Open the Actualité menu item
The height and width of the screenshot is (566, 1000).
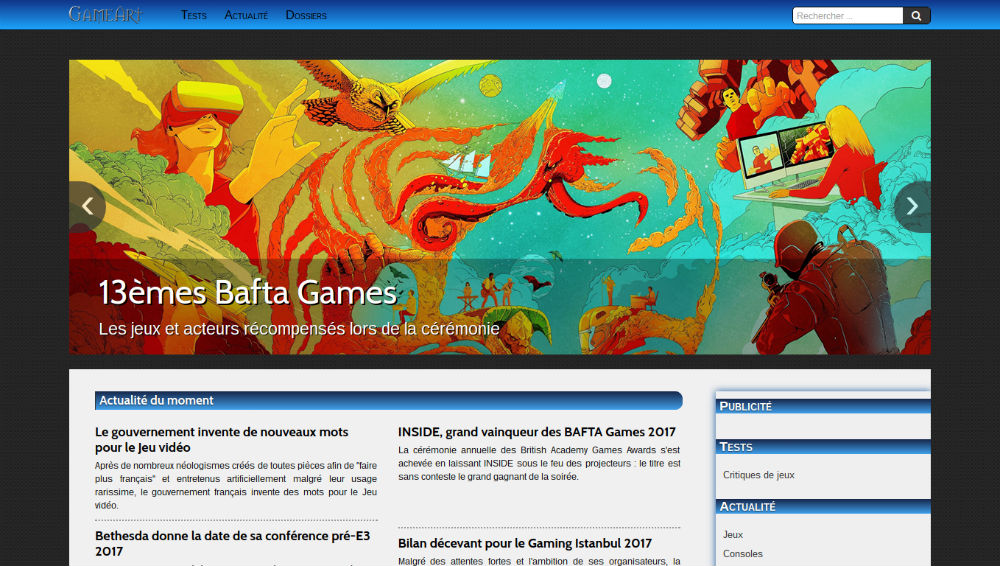point(246,15)
